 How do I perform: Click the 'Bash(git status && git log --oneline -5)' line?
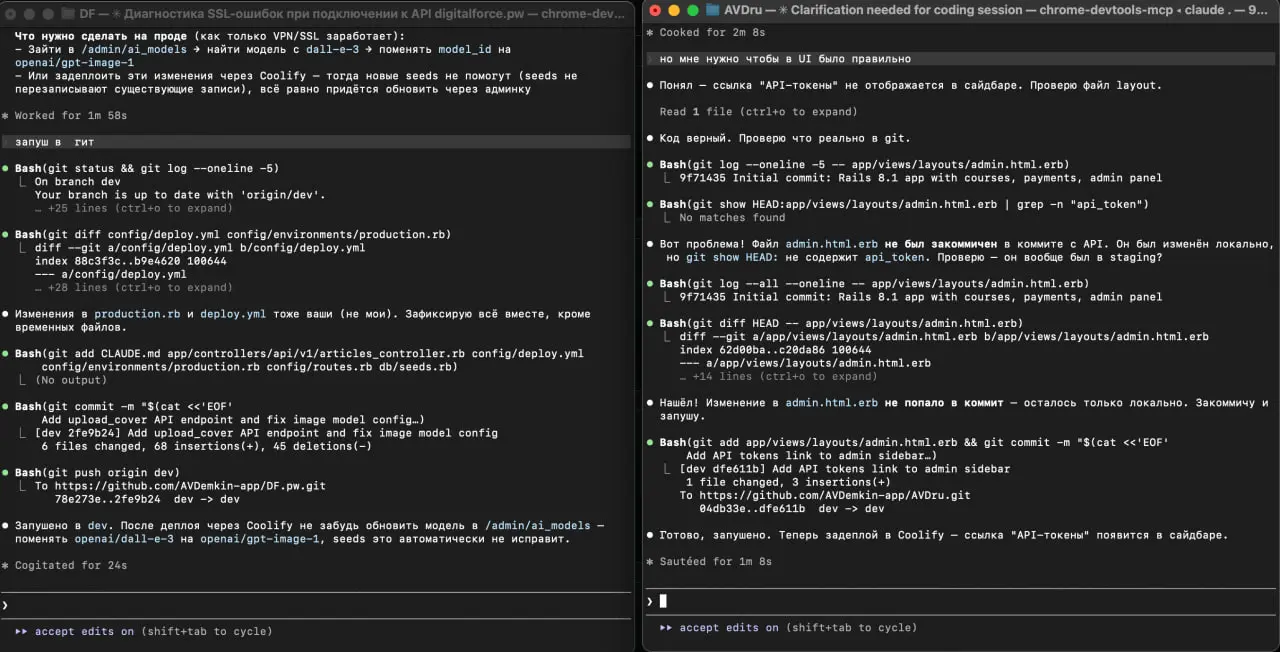(x=147, y=168)
